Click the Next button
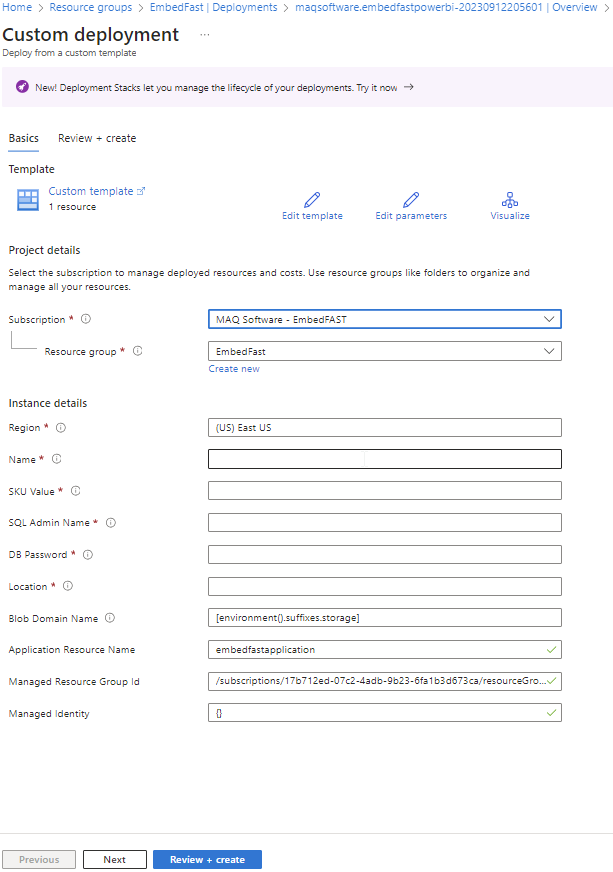This screenshot has height=872, width=613. click(x=115, y=860)
